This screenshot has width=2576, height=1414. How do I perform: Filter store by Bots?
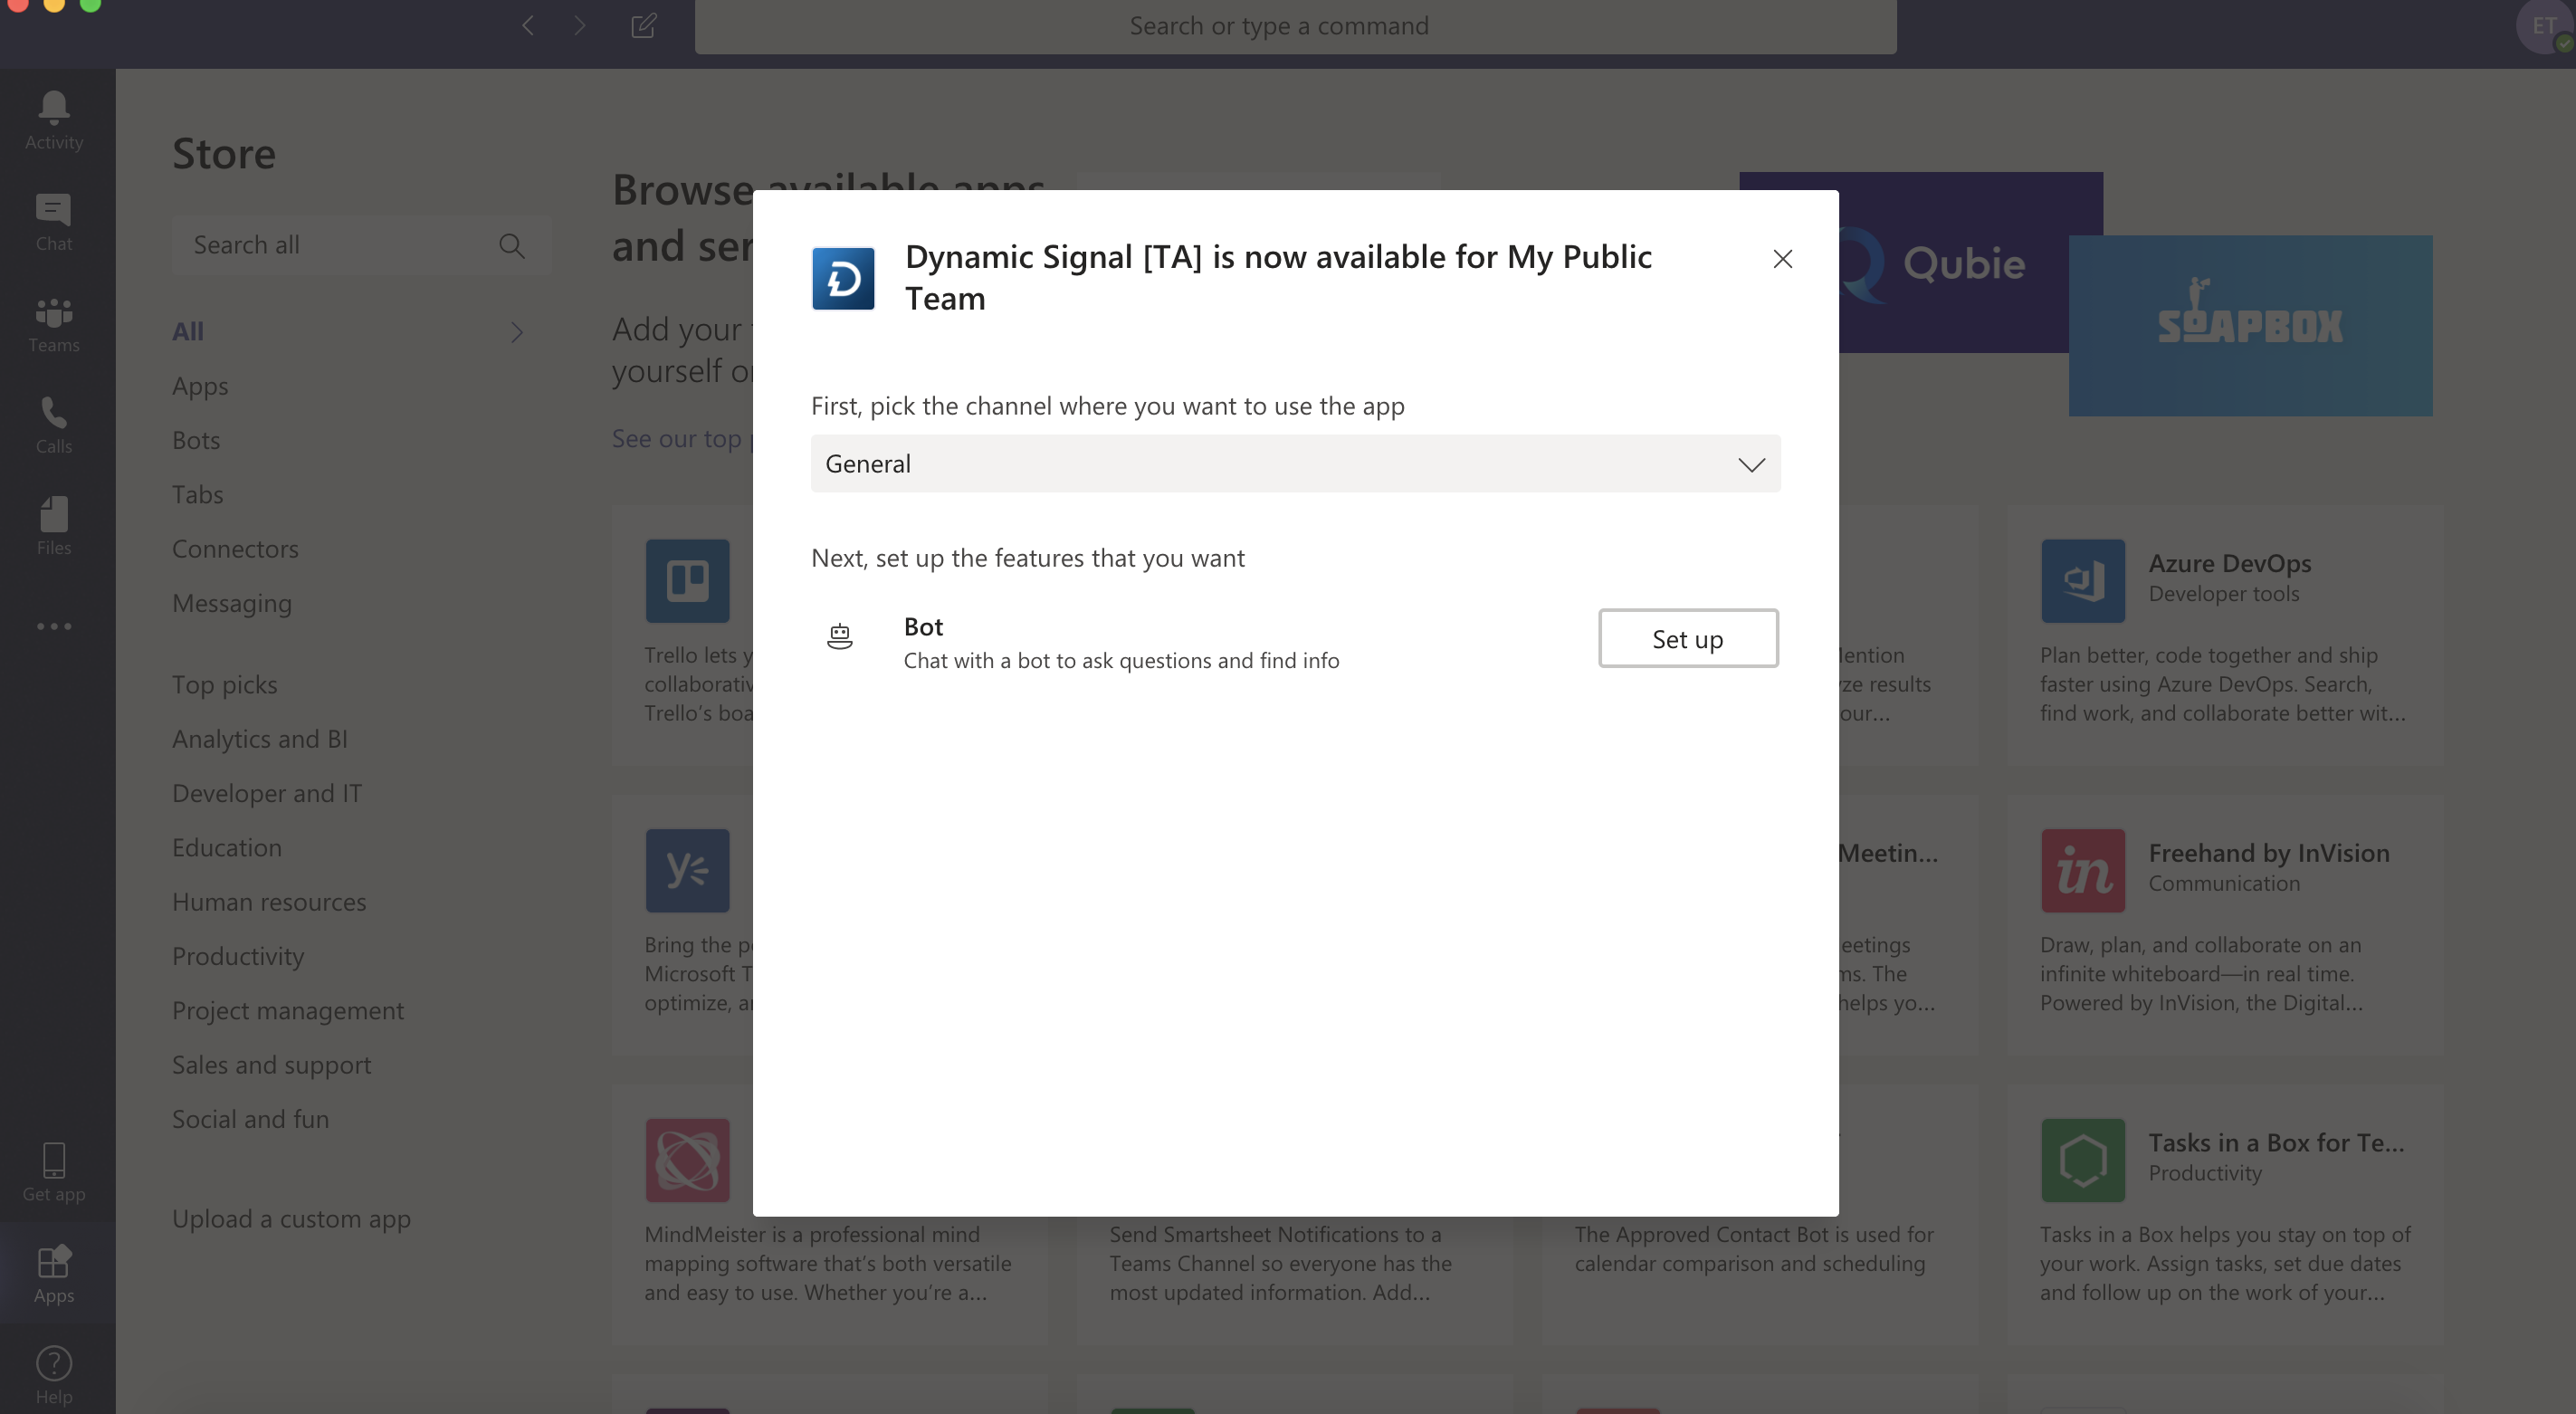[196, 440]
